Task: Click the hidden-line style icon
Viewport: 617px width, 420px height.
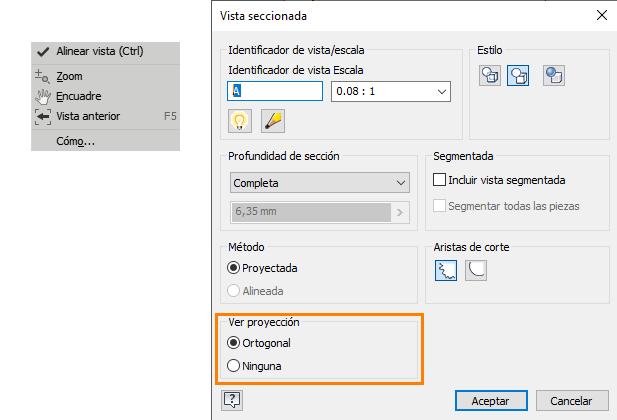Action: point(490,76)
